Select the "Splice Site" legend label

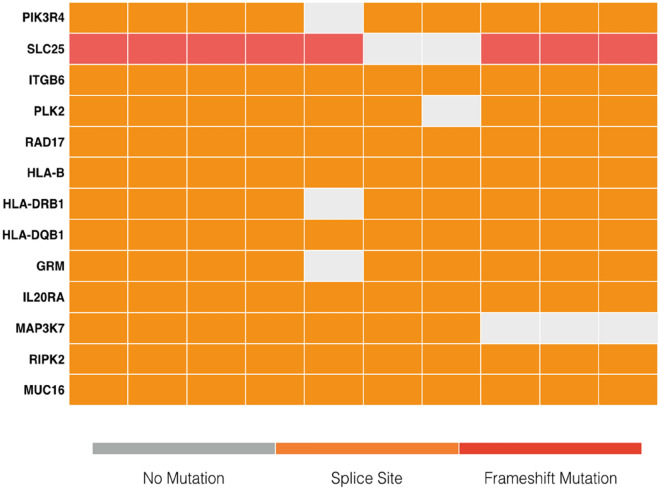pyautogui.click(x=367, y=477)
